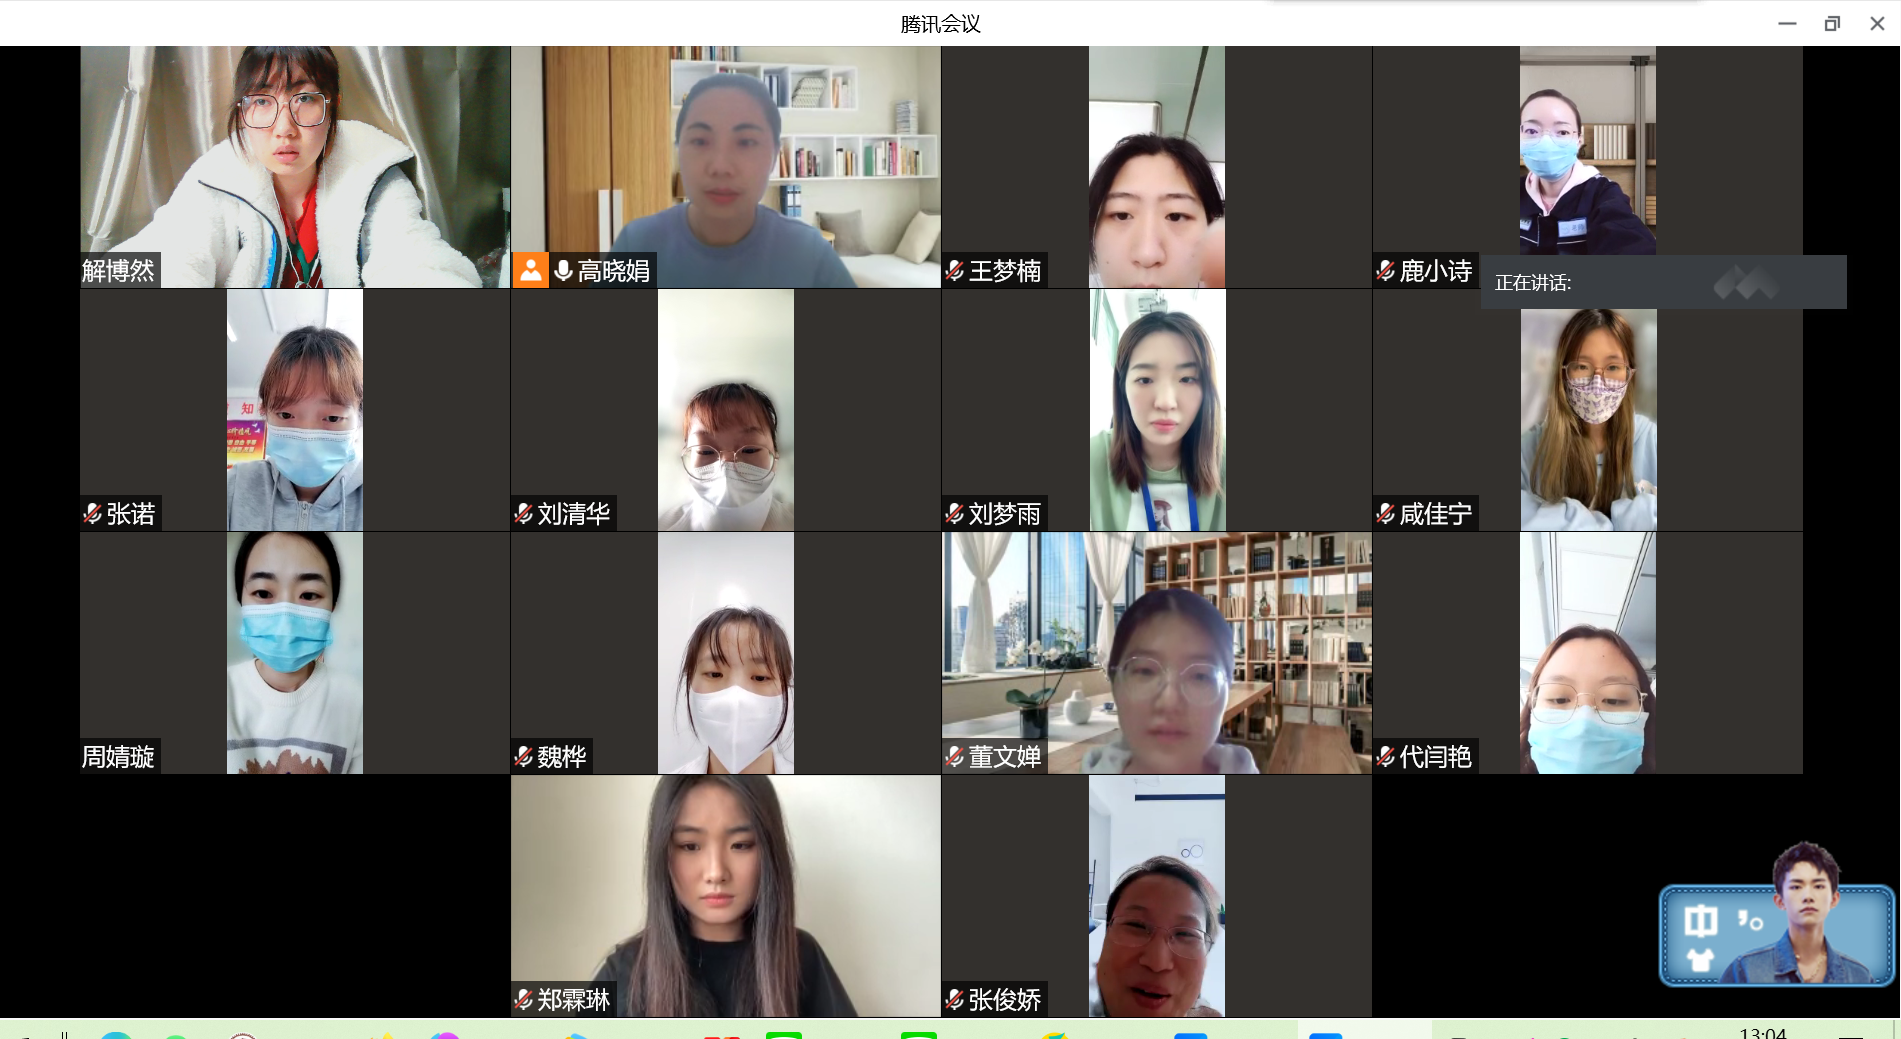Click the muted microphone icon beside 王梦楠

[956, 269]
